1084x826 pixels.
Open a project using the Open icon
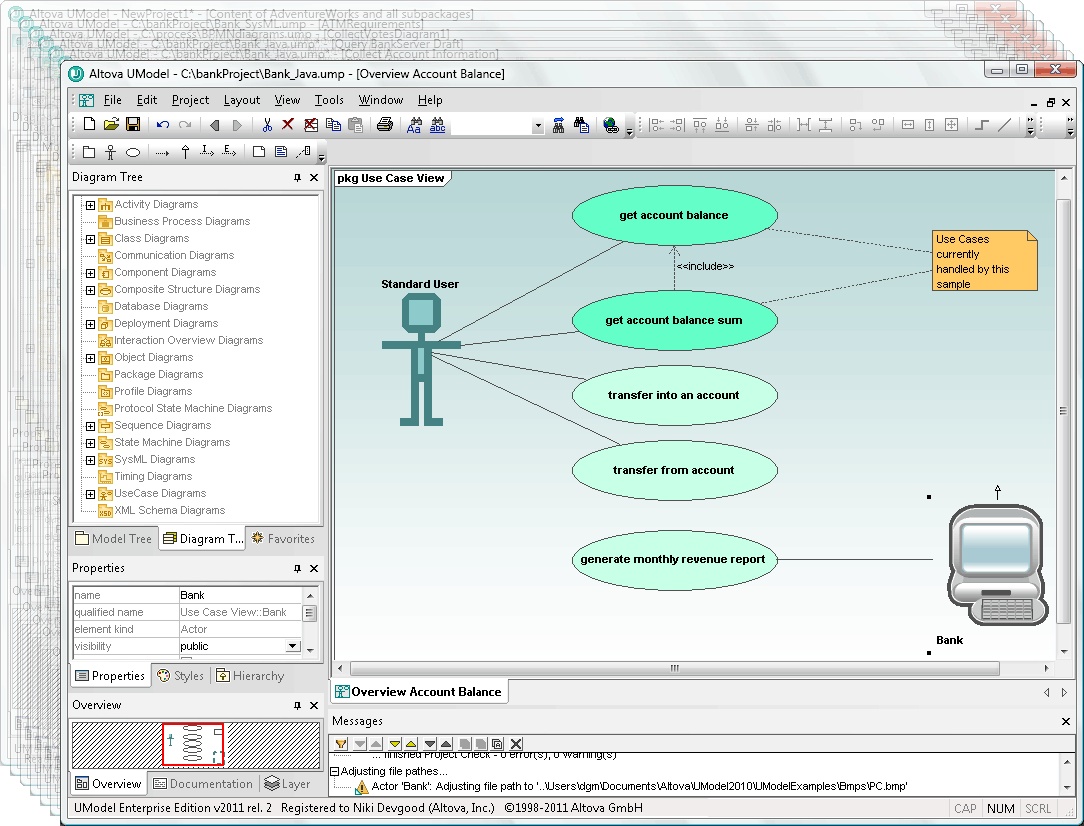[x=110, y=125]
